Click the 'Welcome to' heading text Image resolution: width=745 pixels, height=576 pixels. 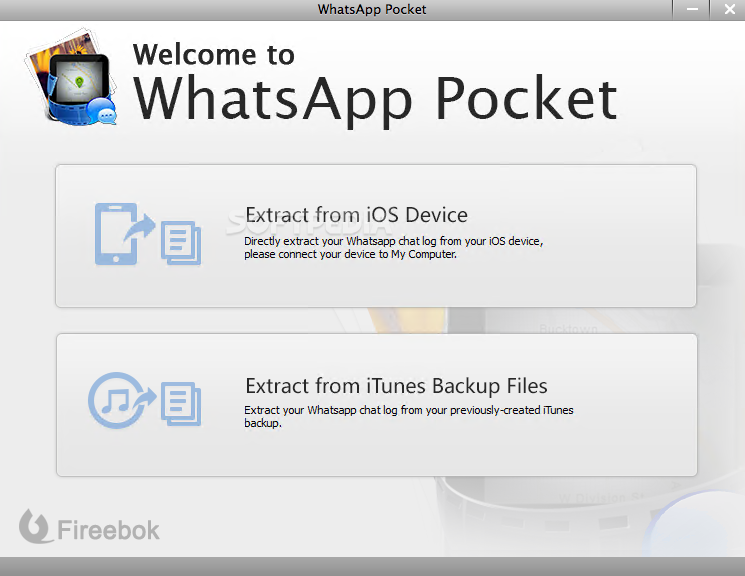214,54
